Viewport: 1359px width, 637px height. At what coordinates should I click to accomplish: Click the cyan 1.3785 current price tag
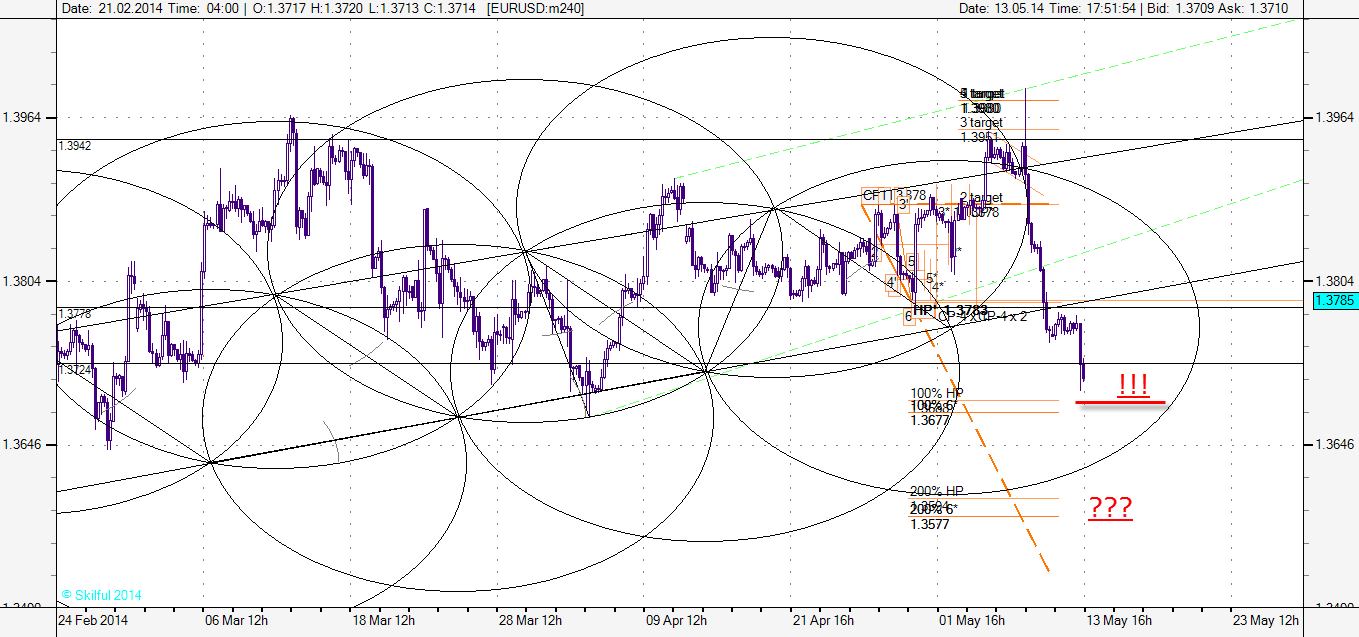pos(1334,300)
